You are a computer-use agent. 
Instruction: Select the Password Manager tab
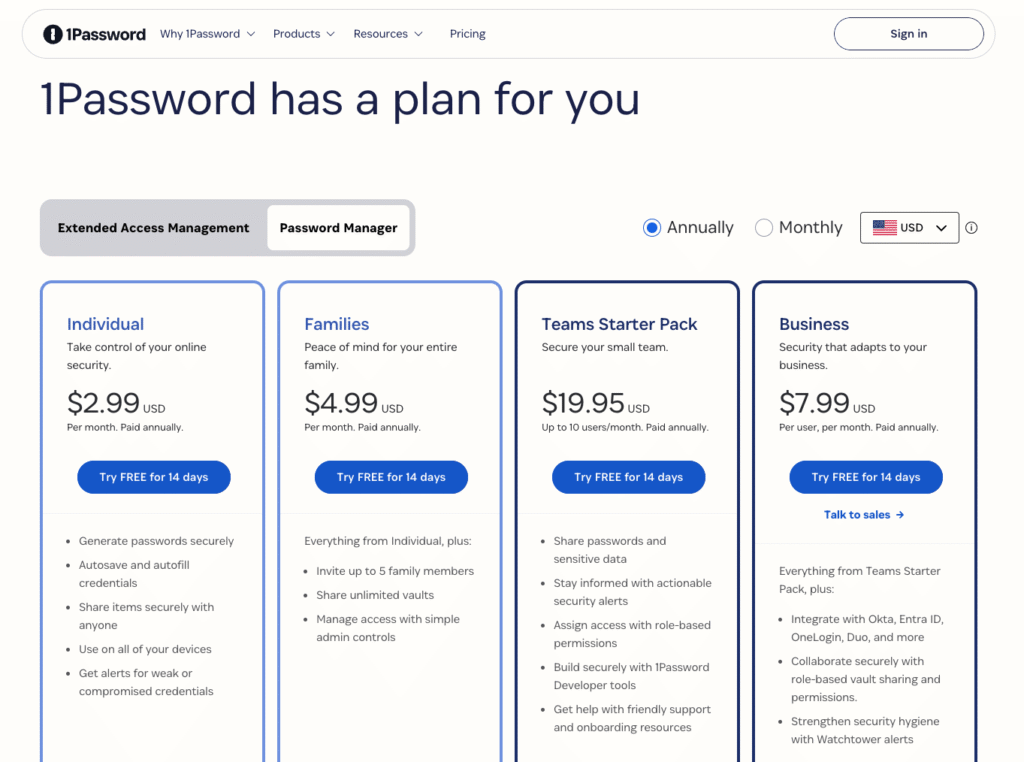tap(338, 228)
